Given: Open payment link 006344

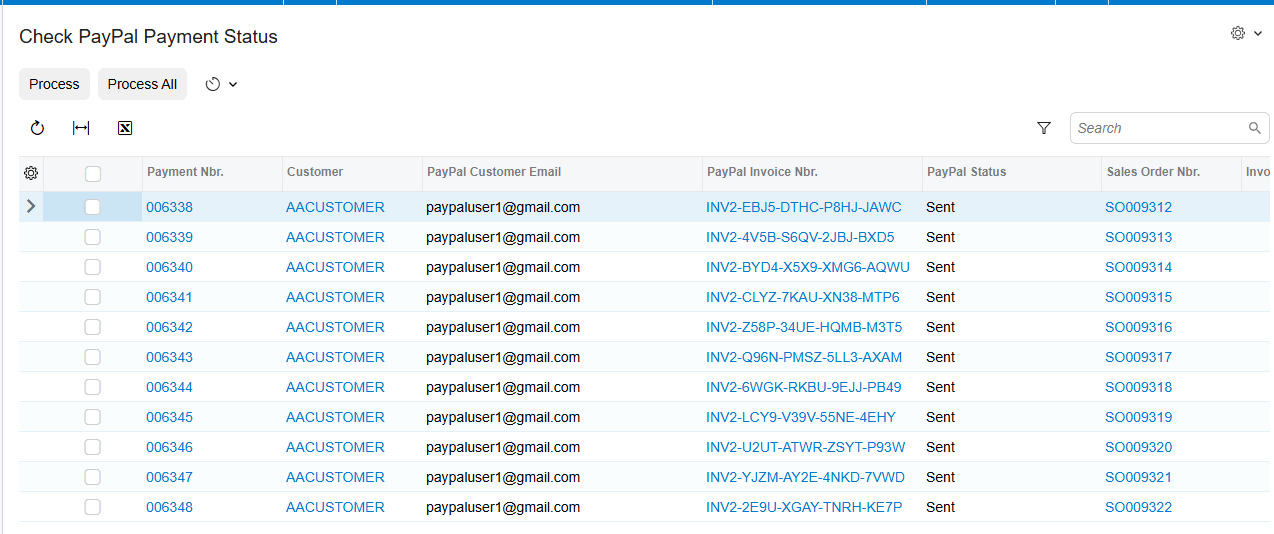Looking at the screenshot, I should click(x=169, y=387).
